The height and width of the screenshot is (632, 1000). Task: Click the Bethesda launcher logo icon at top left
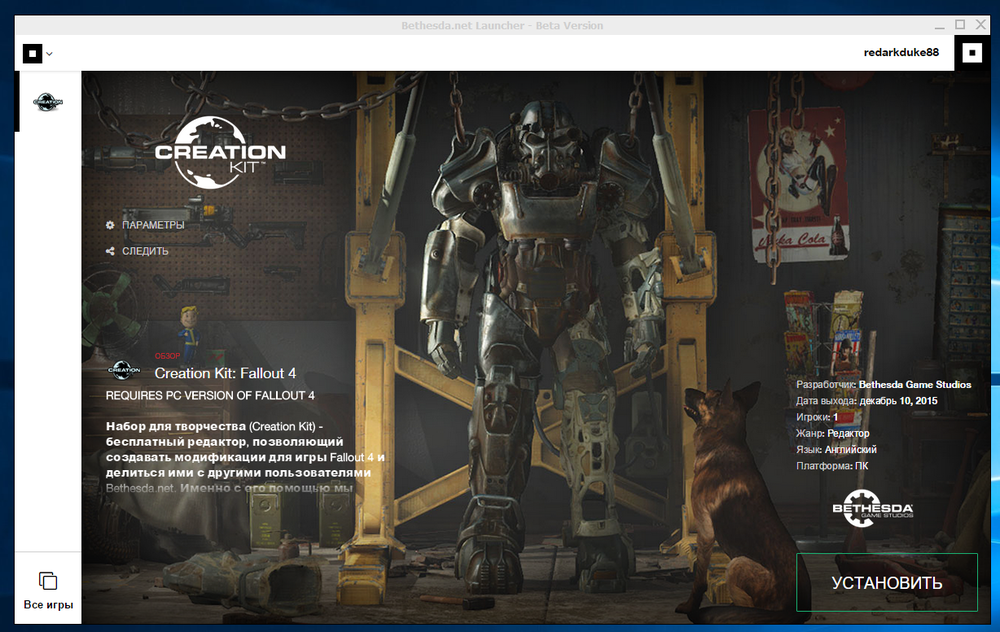(33, 54)
